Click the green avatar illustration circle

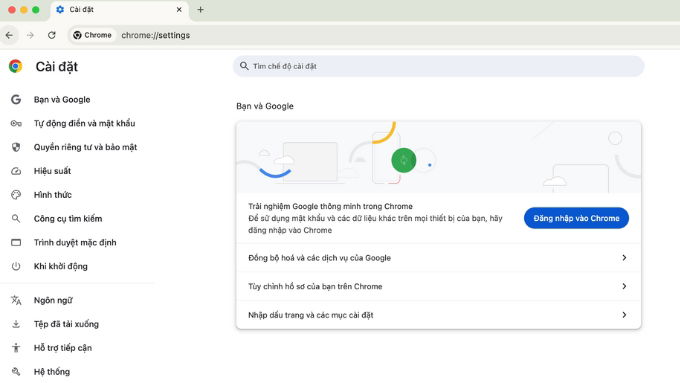click(404, 160)
